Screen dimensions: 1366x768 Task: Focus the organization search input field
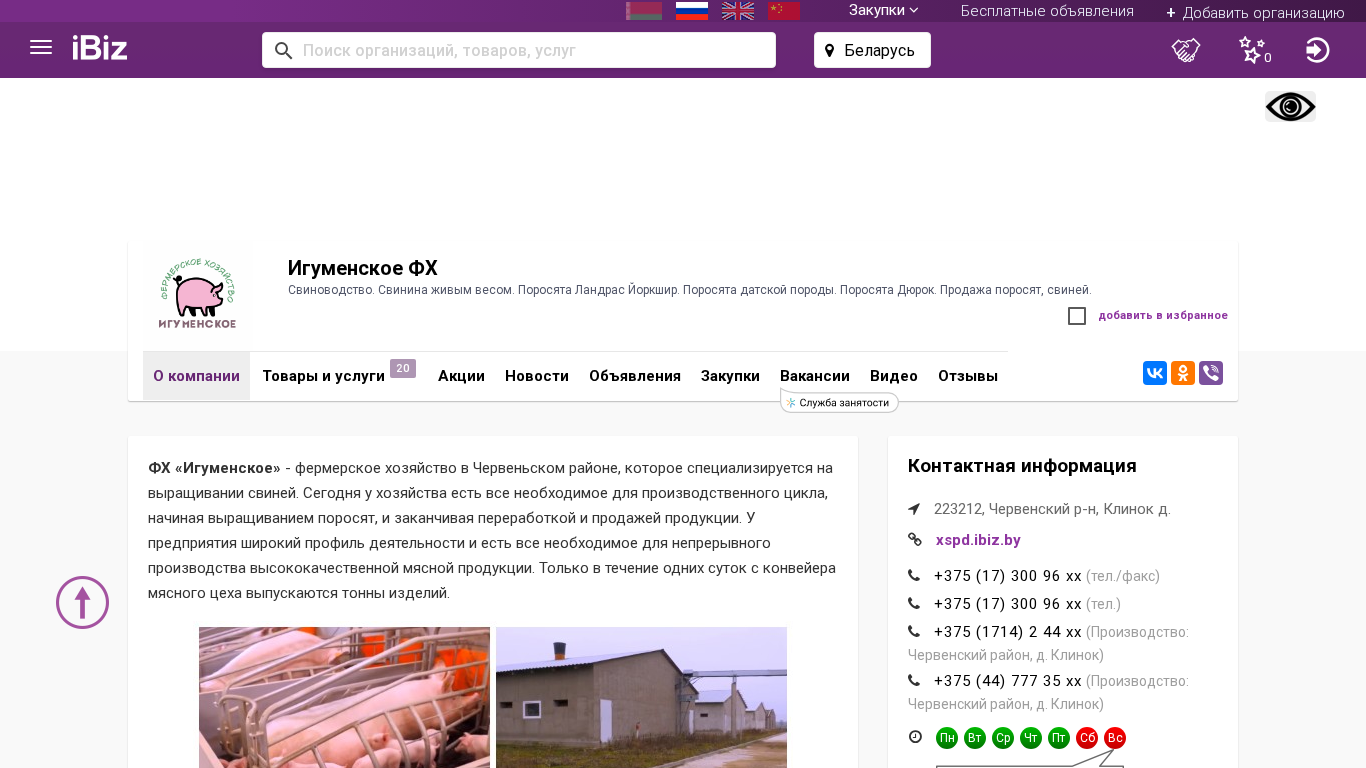[519, 50]
